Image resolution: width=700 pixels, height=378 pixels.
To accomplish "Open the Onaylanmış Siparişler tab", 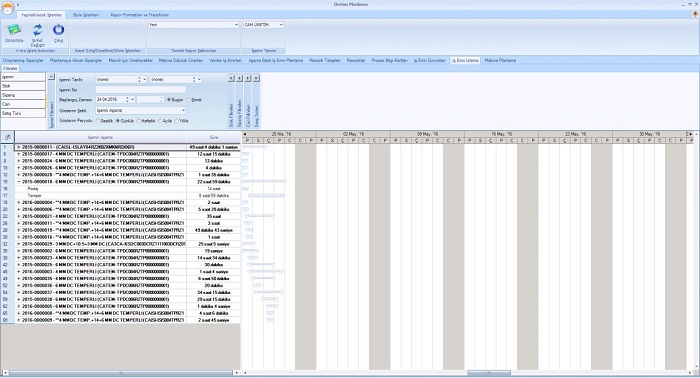I will click(23, 60).
